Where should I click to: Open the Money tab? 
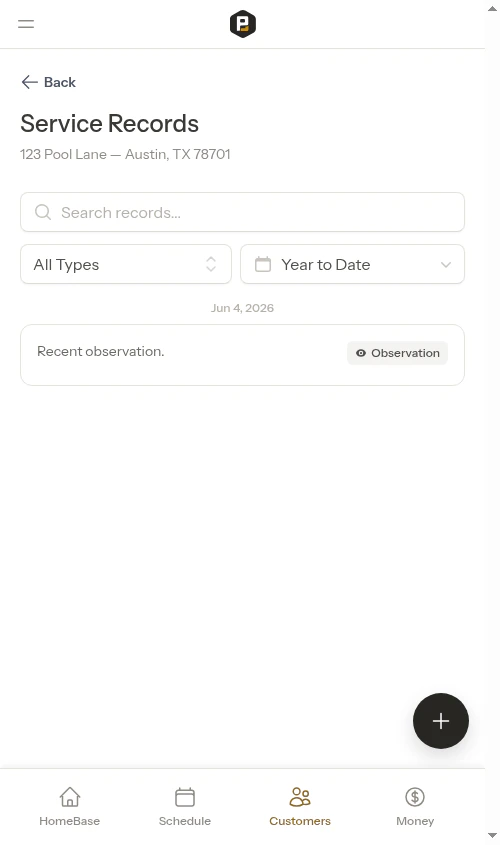coord(415,806)
